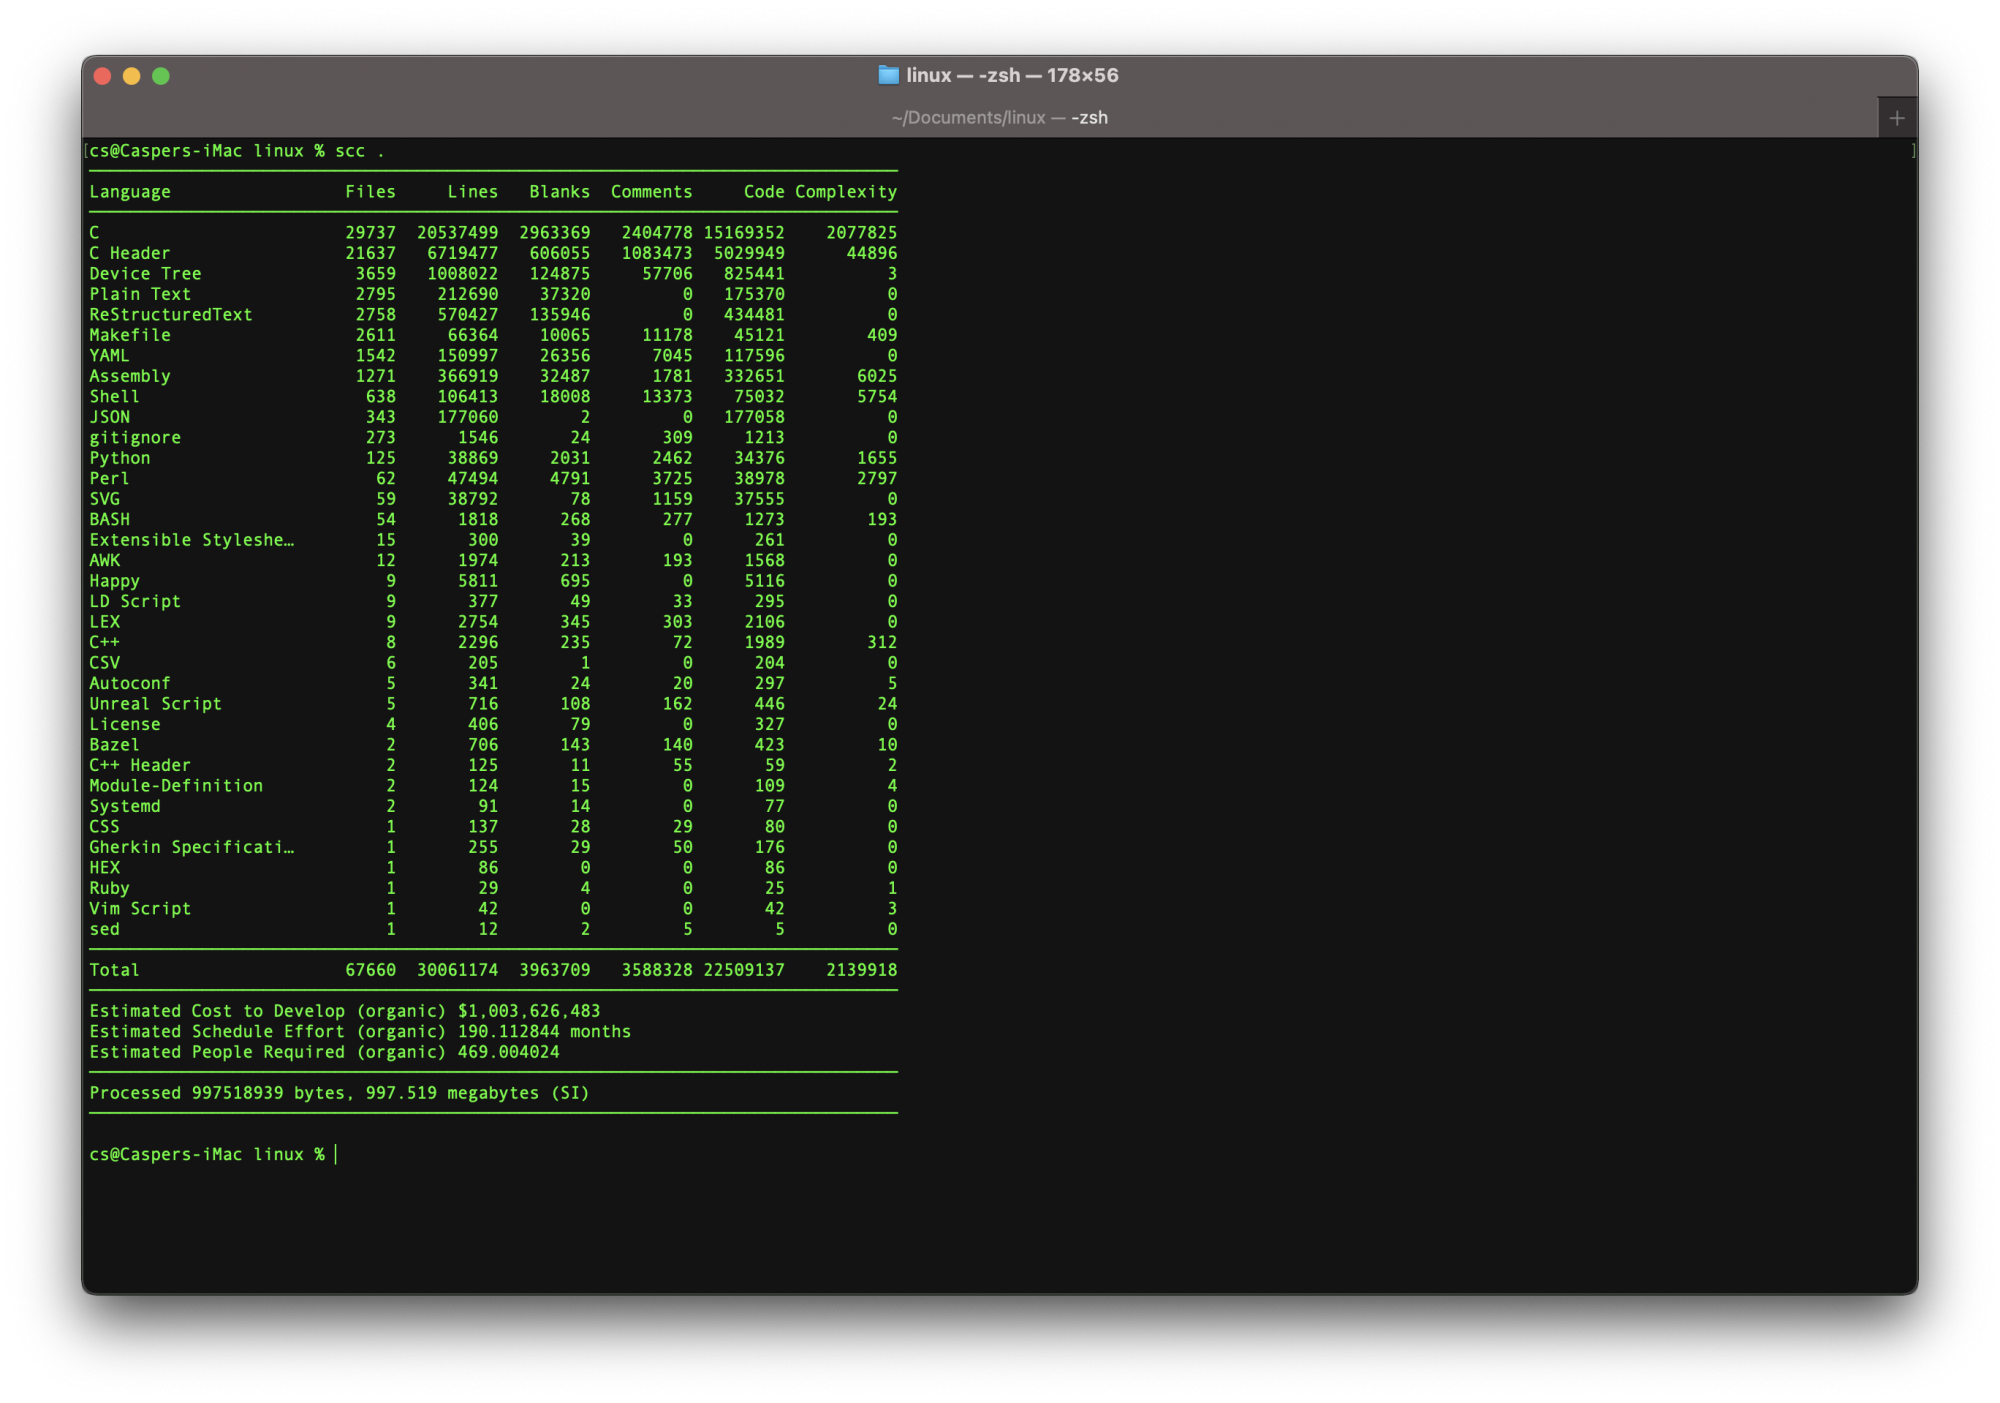
Task: Click the 'Python' language row
Action: coord(493,458)
